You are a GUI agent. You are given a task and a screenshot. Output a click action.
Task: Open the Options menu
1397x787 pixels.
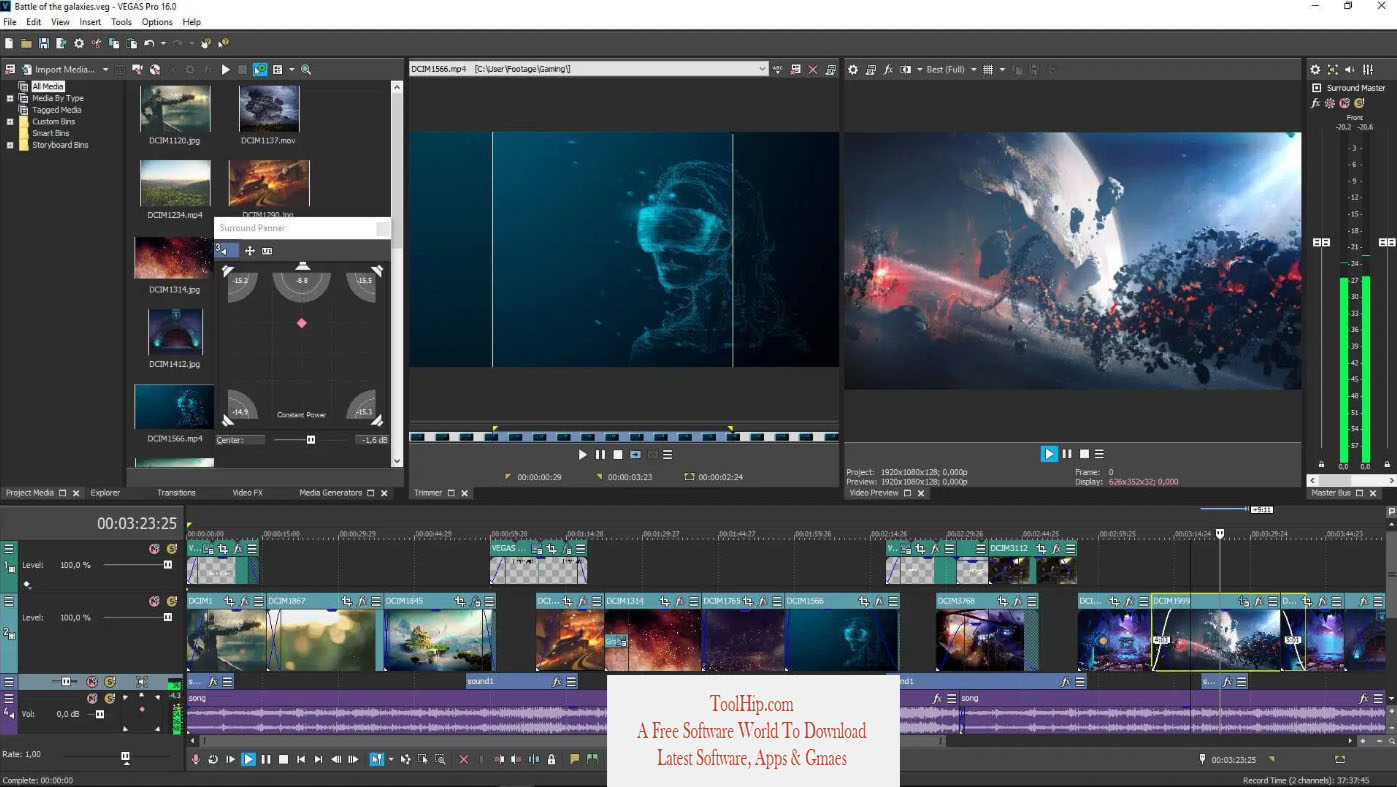157,21
